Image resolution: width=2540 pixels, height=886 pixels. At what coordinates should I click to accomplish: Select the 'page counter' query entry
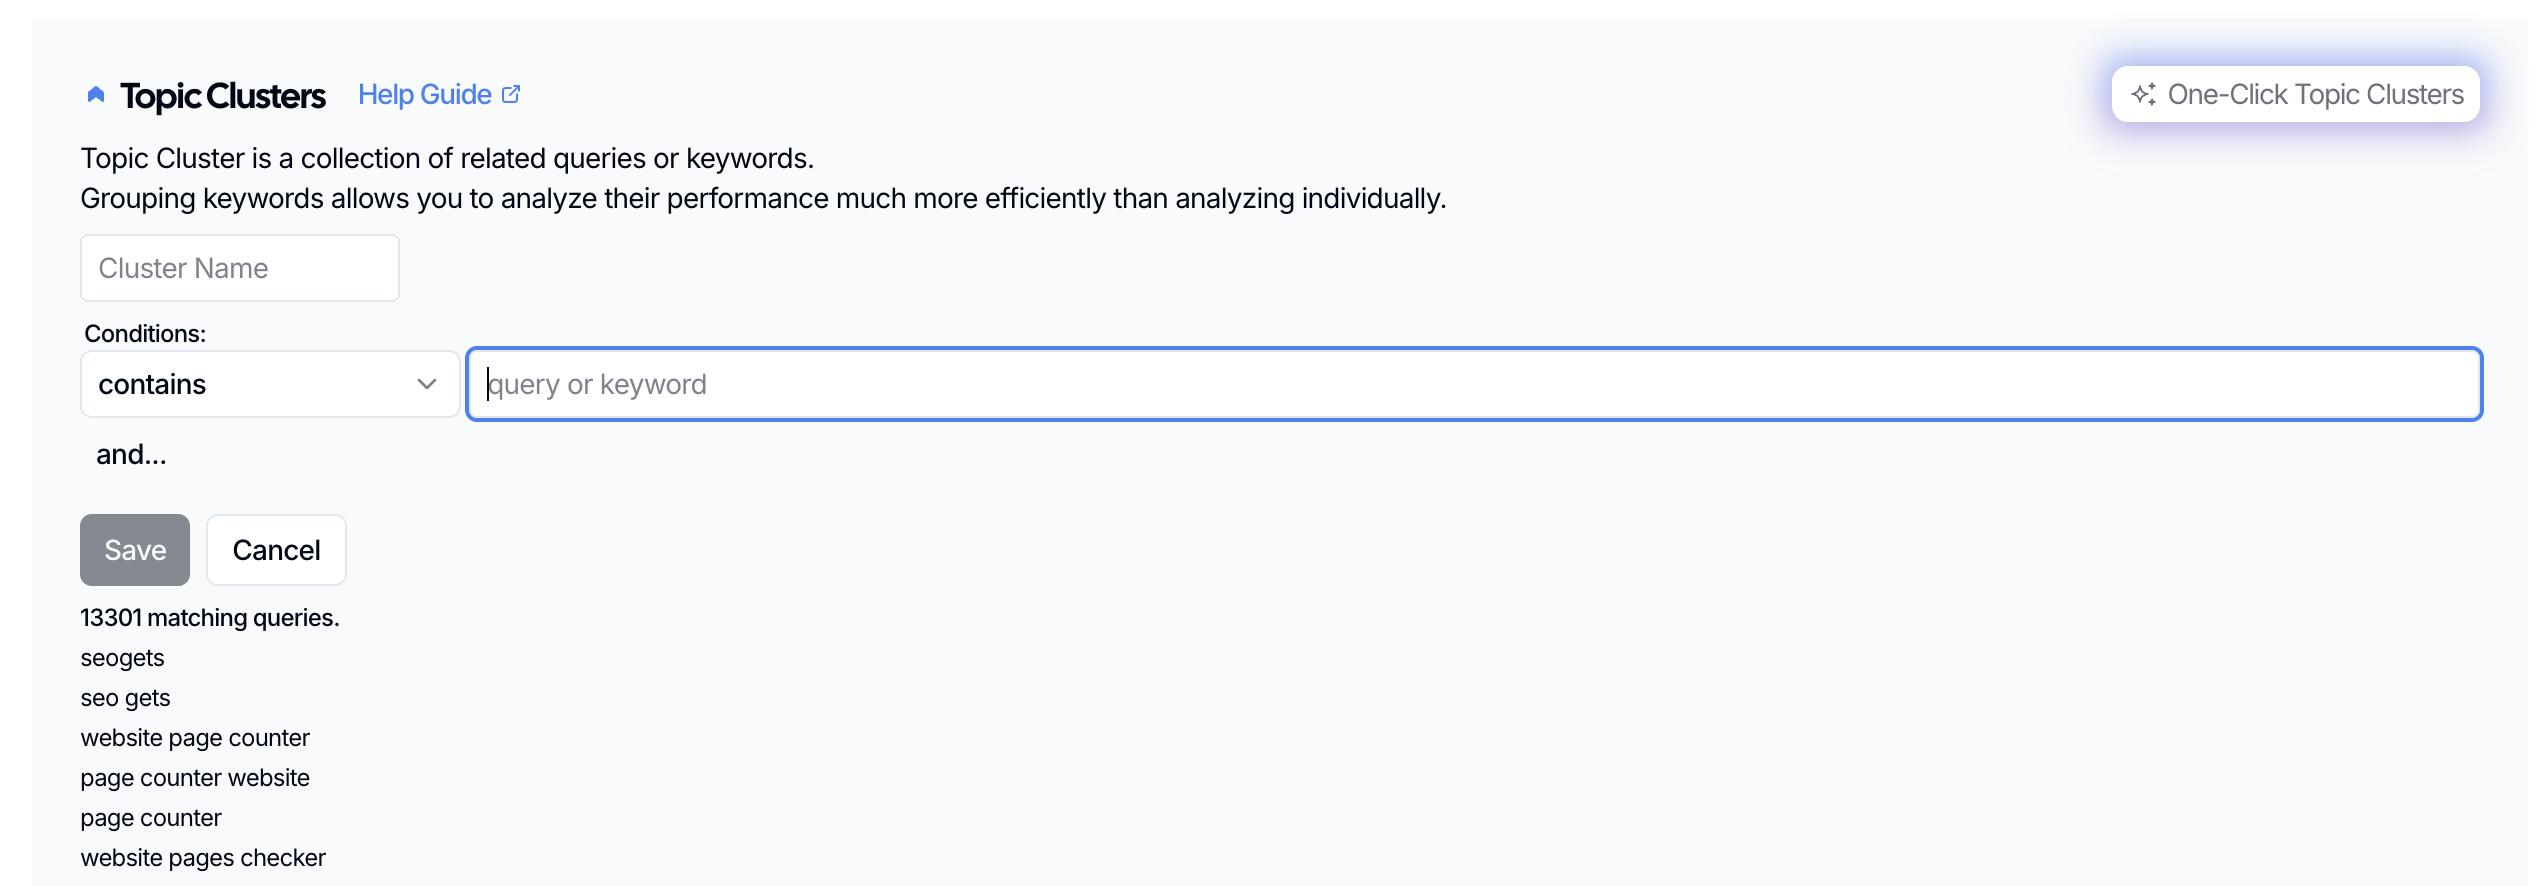click(x=151, y=818)
